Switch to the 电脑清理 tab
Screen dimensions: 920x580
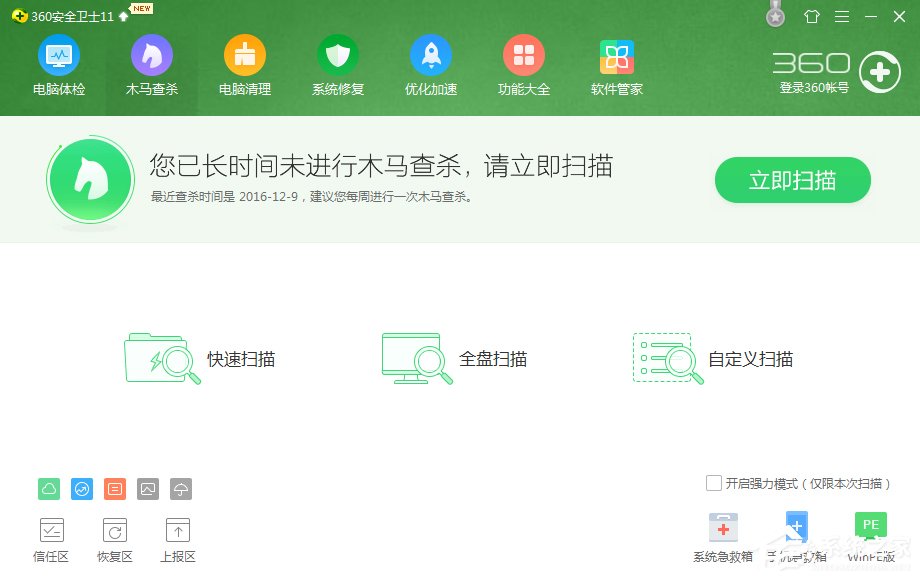pos(244,65)
